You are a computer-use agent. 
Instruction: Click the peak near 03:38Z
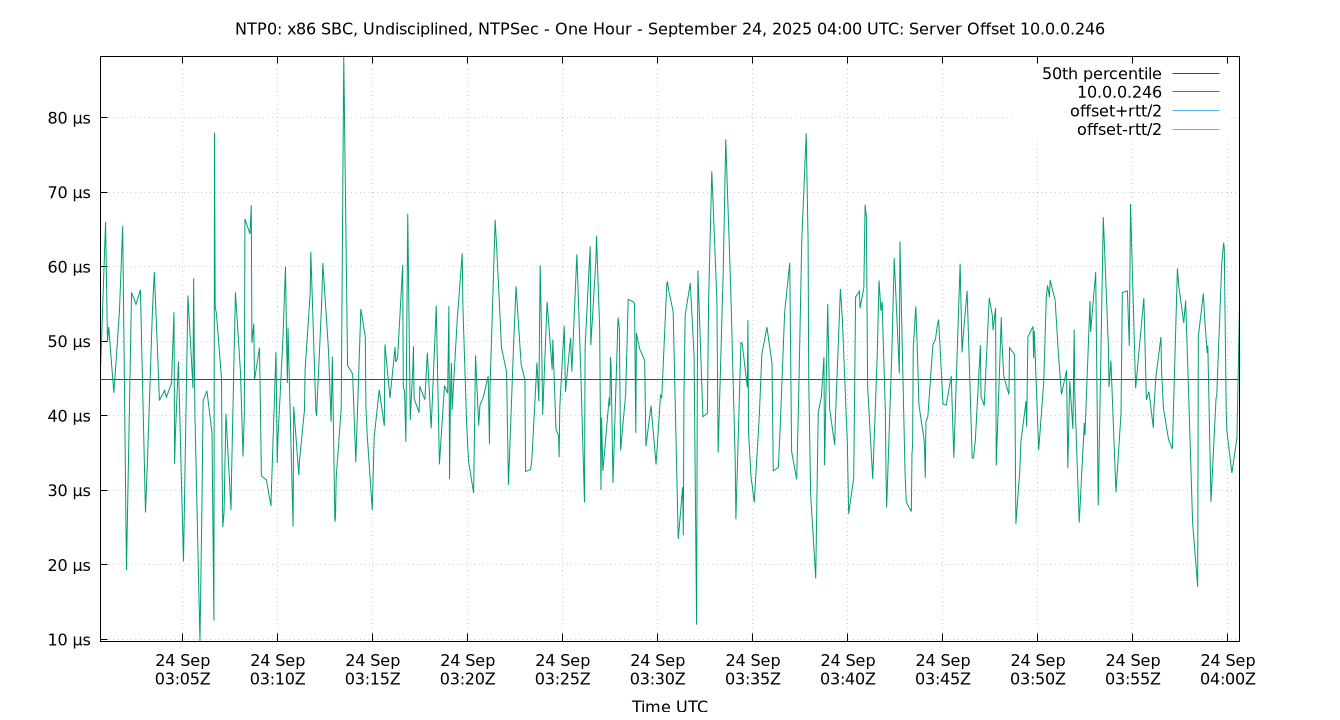tap(807, 135)
